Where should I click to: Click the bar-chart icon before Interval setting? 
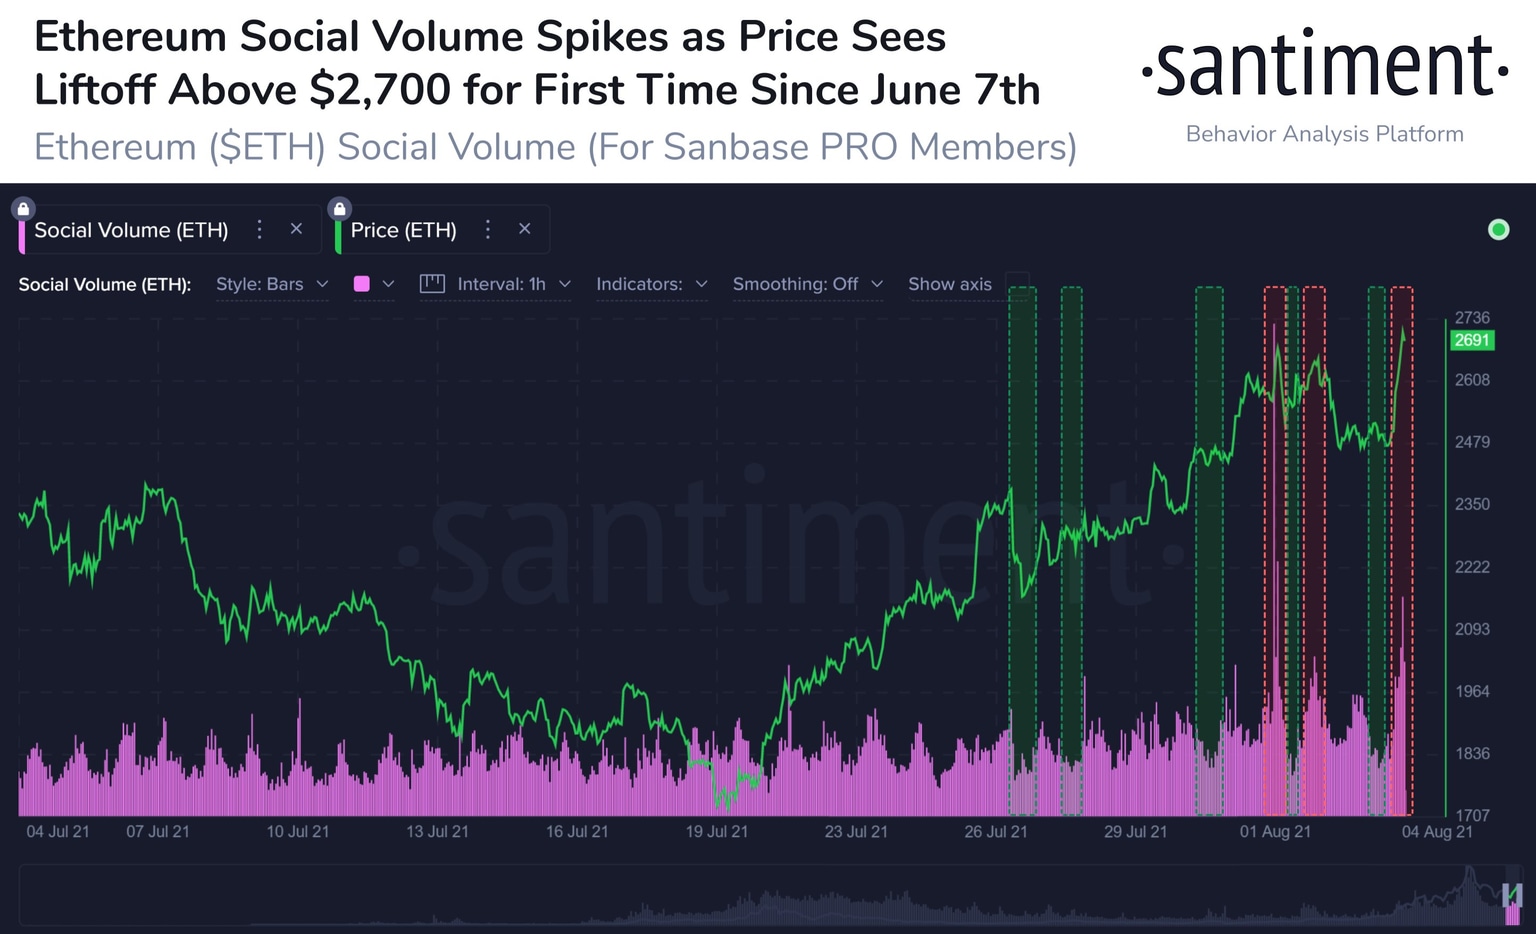pyautogui.click(x=432, y=284)
